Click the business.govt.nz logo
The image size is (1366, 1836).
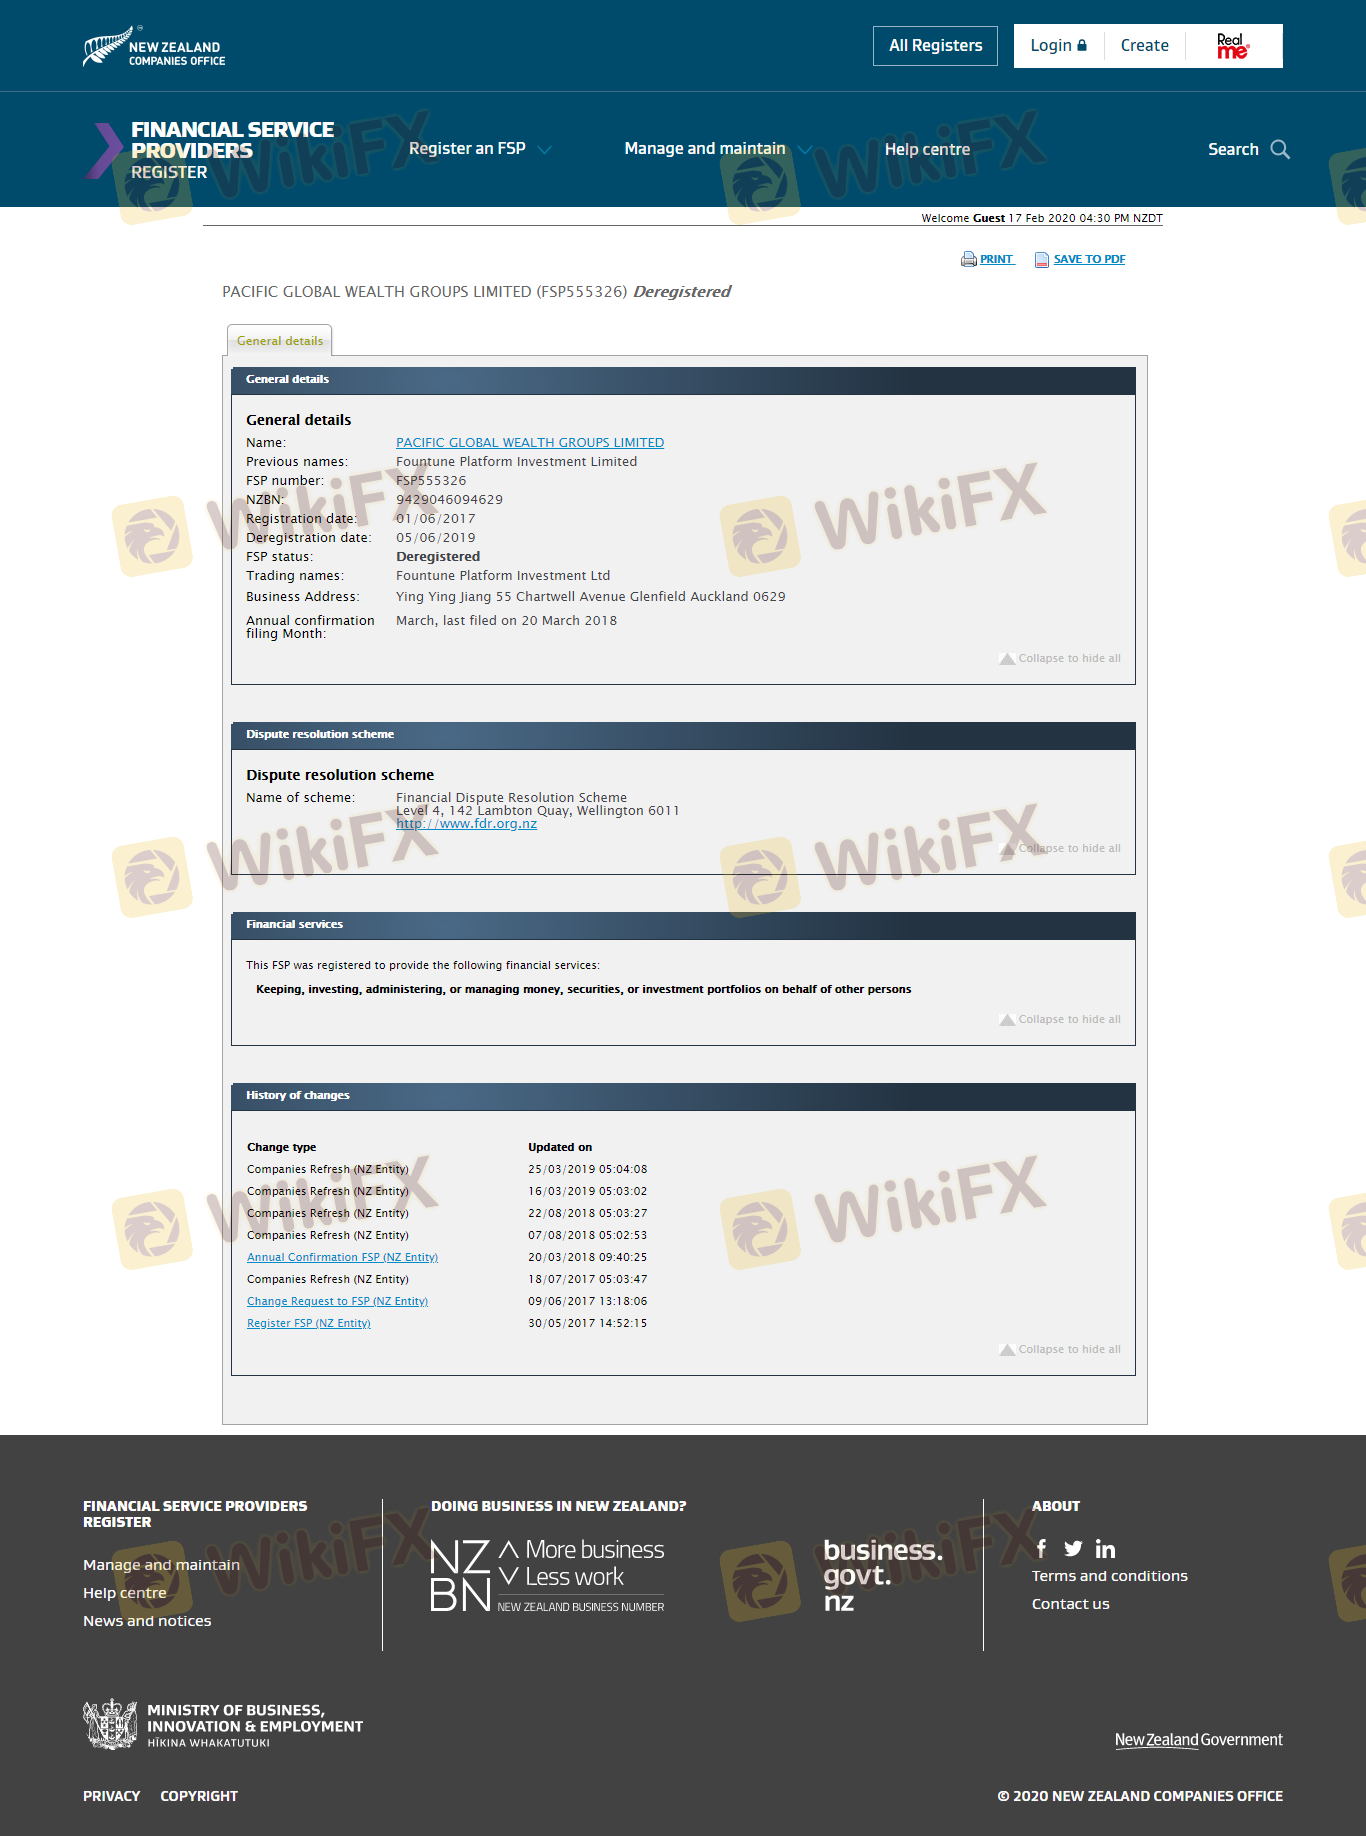click(883, 1575)
